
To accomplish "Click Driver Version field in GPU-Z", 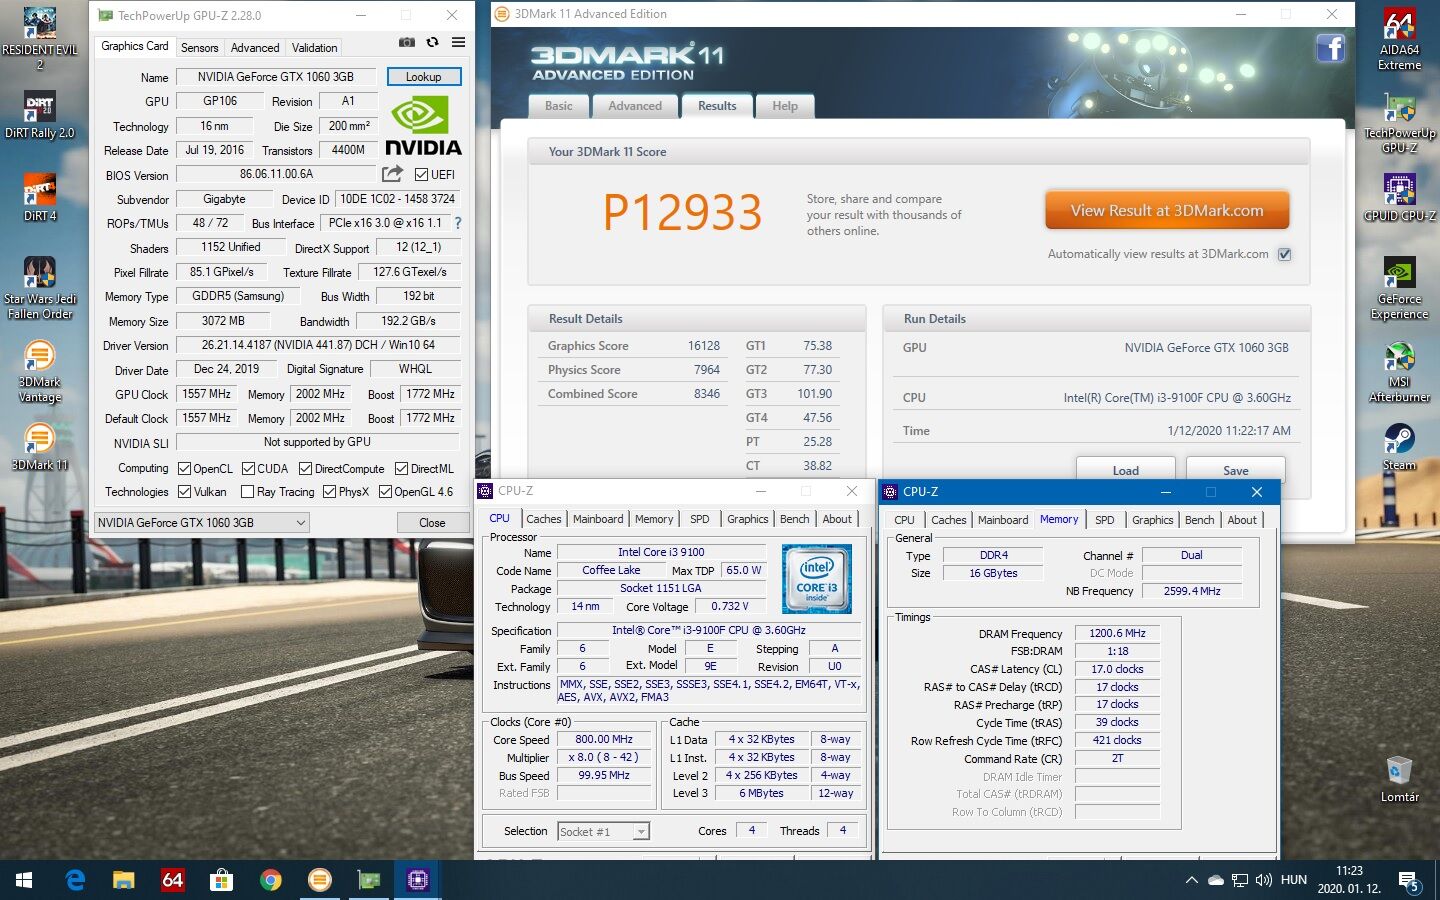I will [x=318, y=345].
